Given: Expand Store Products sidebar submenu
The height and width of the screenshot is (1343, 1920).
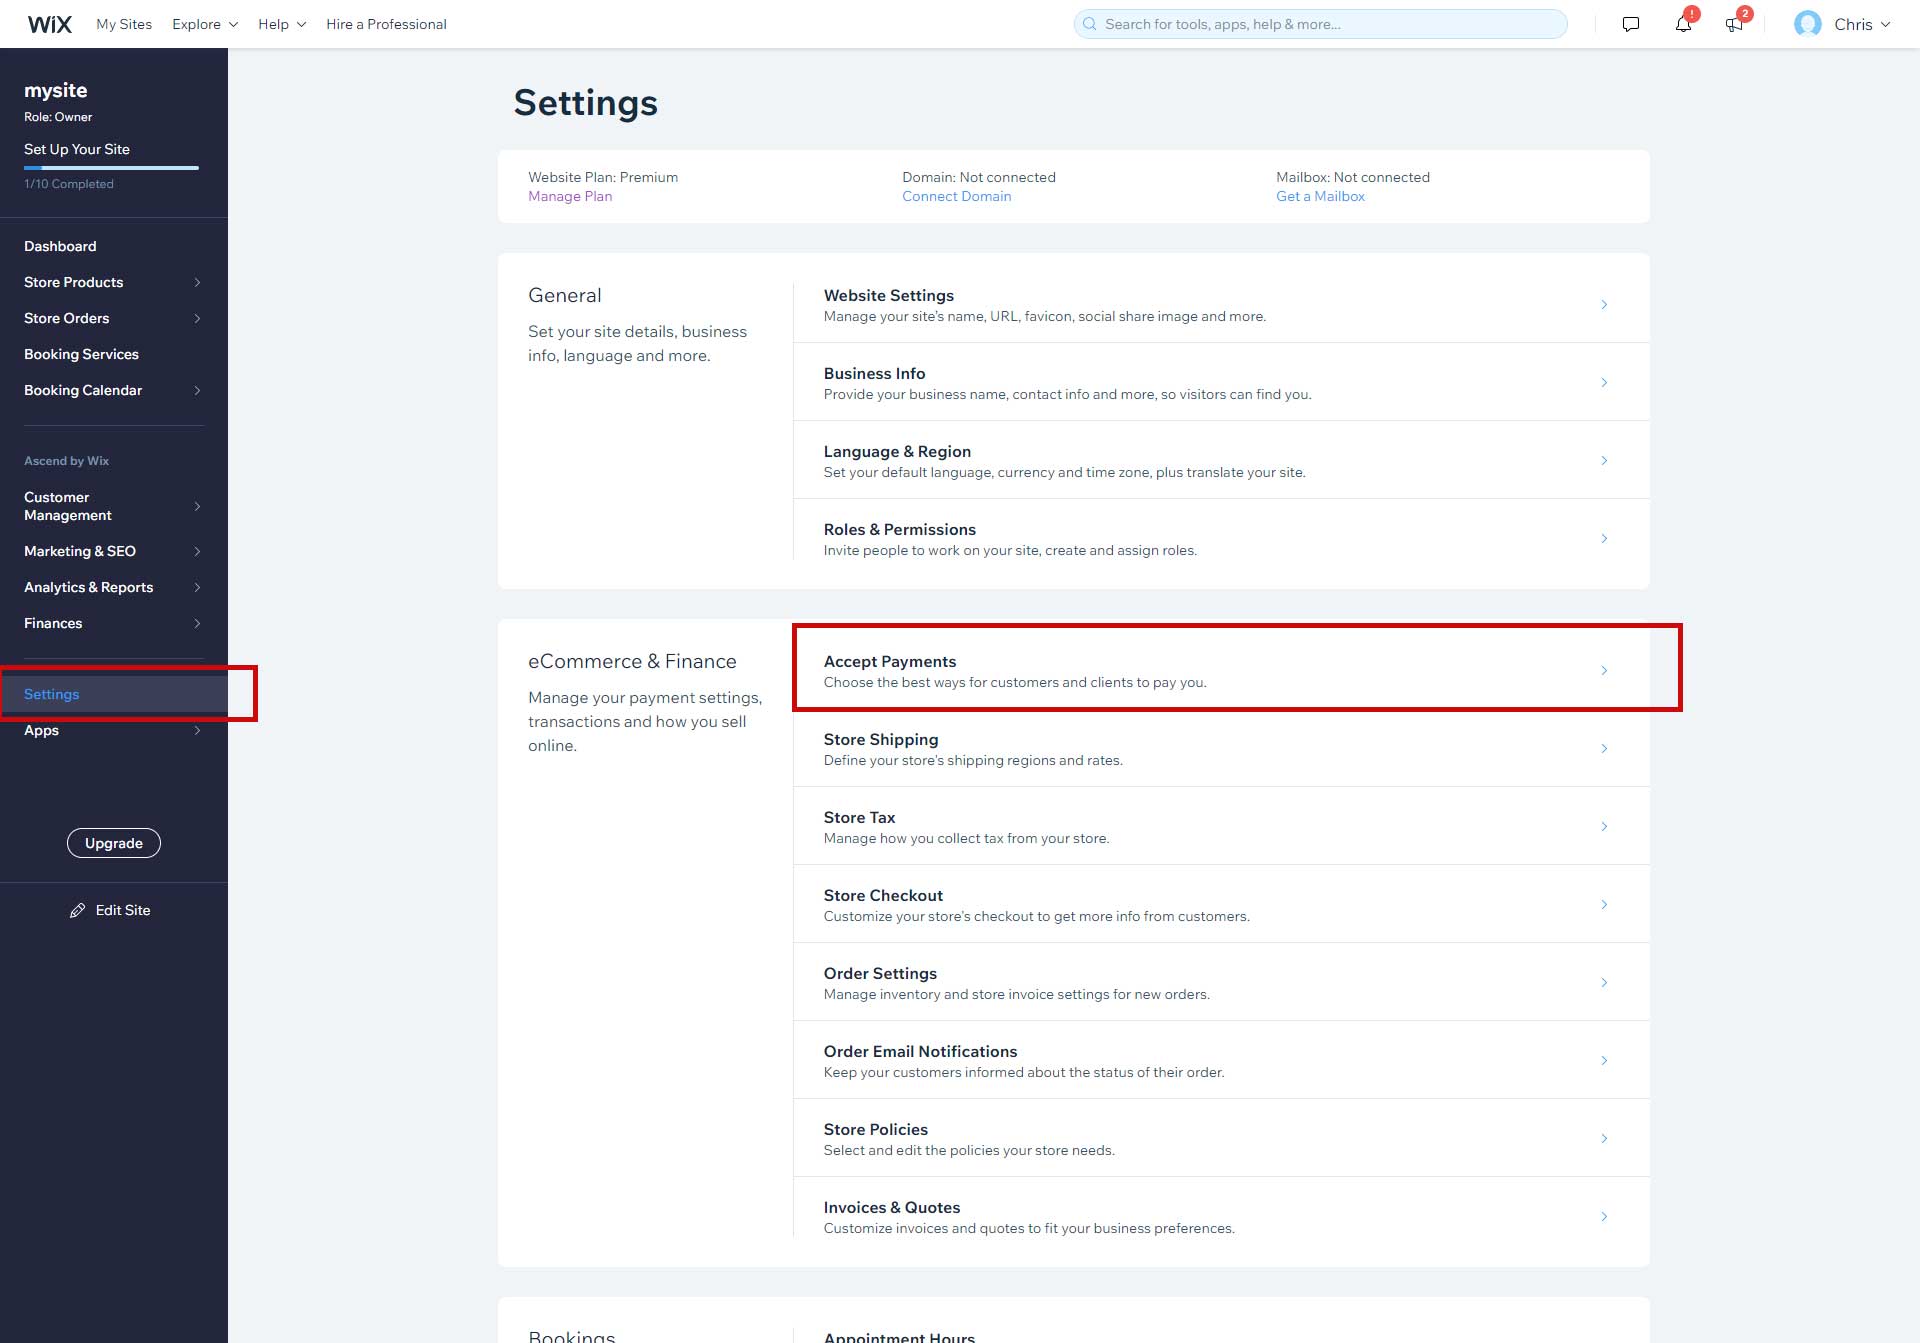Looking at the screenshot, I should 197,283.
